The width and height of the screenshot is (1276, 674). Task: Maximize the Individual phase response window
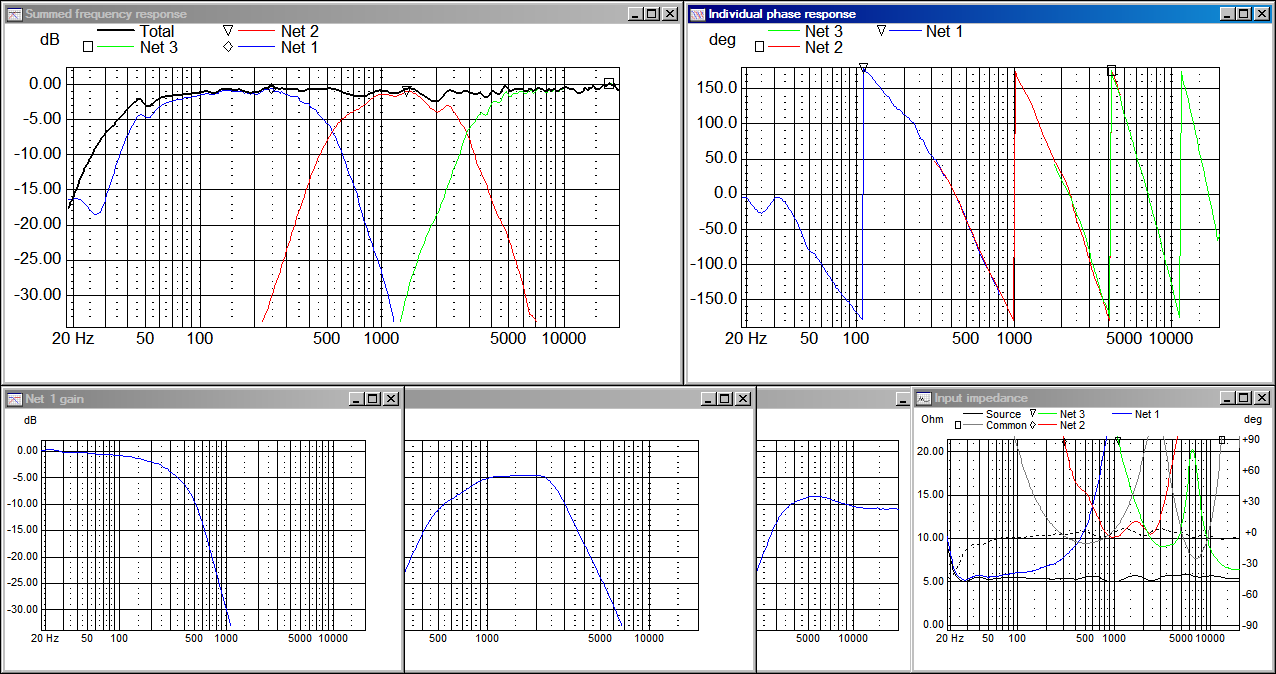[x=1243, y=14]
